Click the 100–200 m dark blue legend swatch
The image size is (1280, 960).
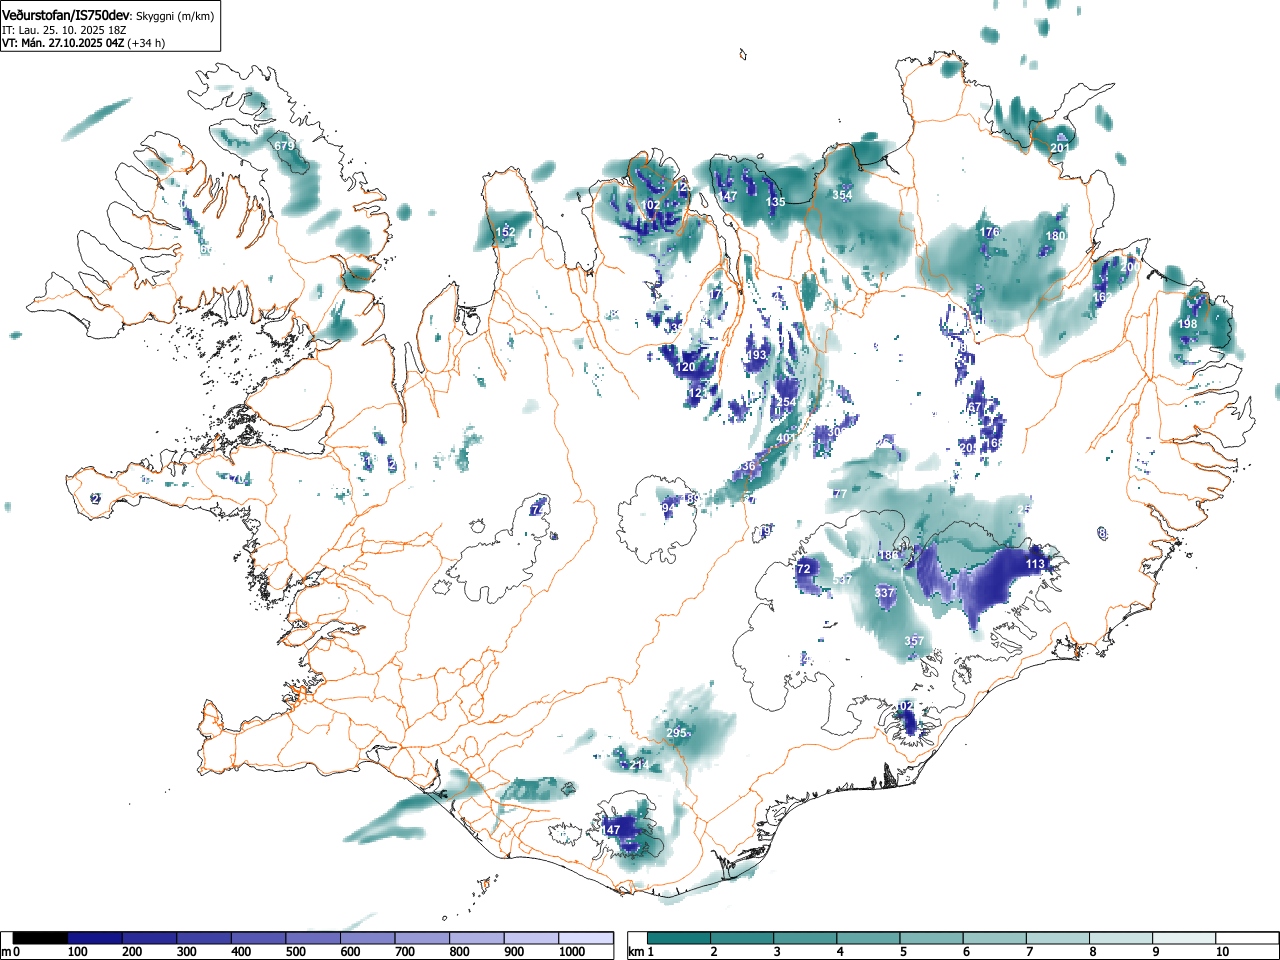[95, 938]
